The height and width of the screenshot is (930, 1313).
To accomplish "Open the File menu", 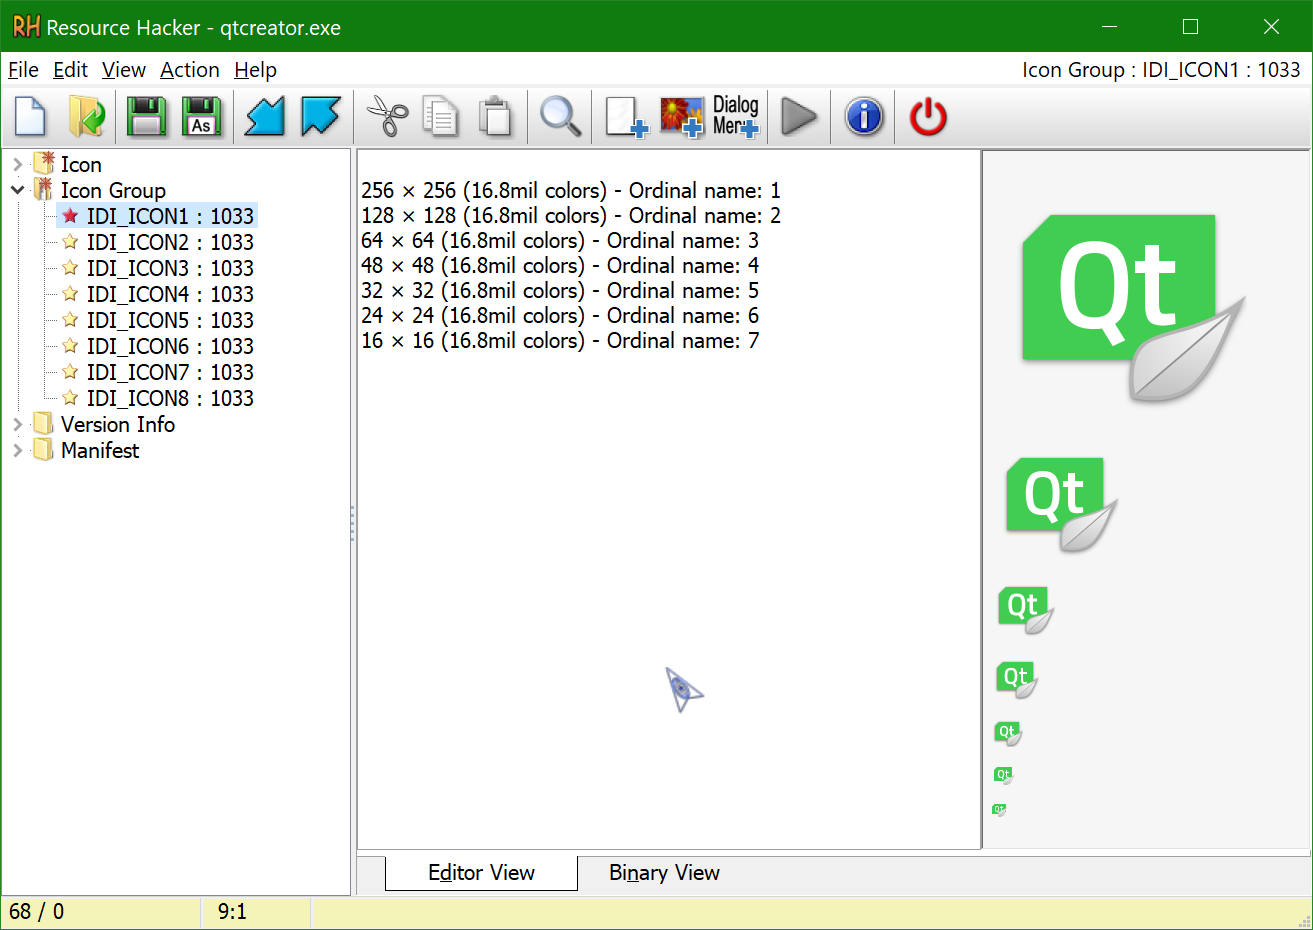I will pyautogui.click(x=23, y=70).
